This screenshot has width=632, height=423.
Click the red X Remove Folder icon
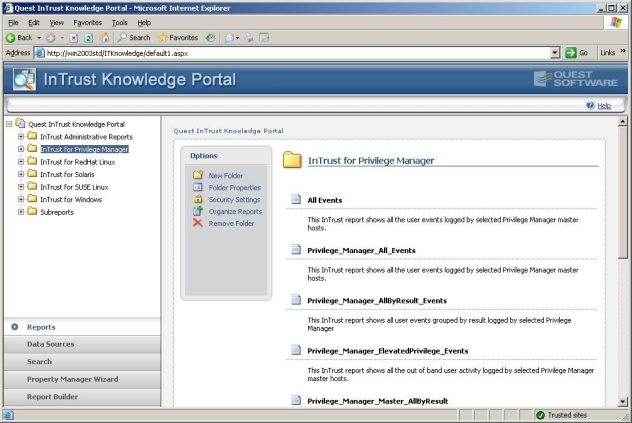[x=198, y=223]
